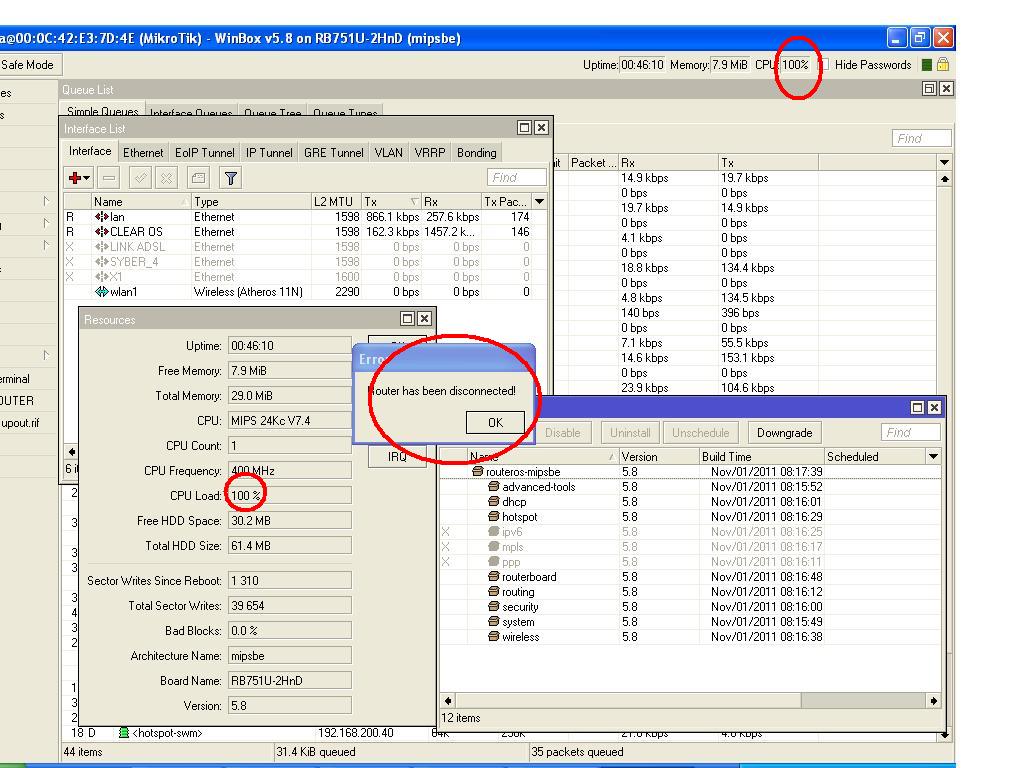Select the wlan1 wireless interface icon
Screen dimensions: 1024x768
(x=101, y=292)
